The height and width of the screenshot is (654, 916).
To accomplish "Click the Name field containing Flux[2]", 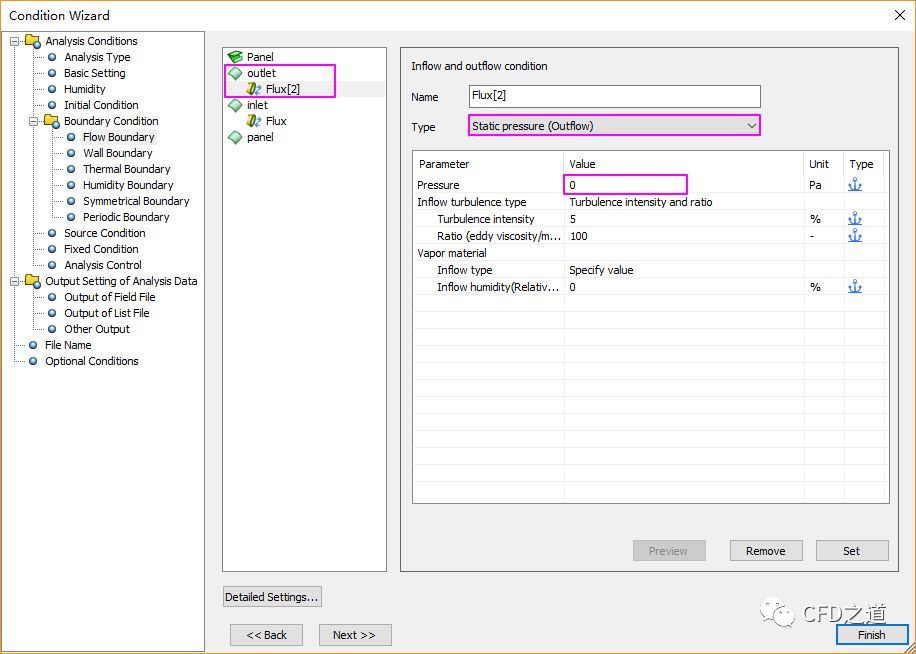I will (615, 96).
